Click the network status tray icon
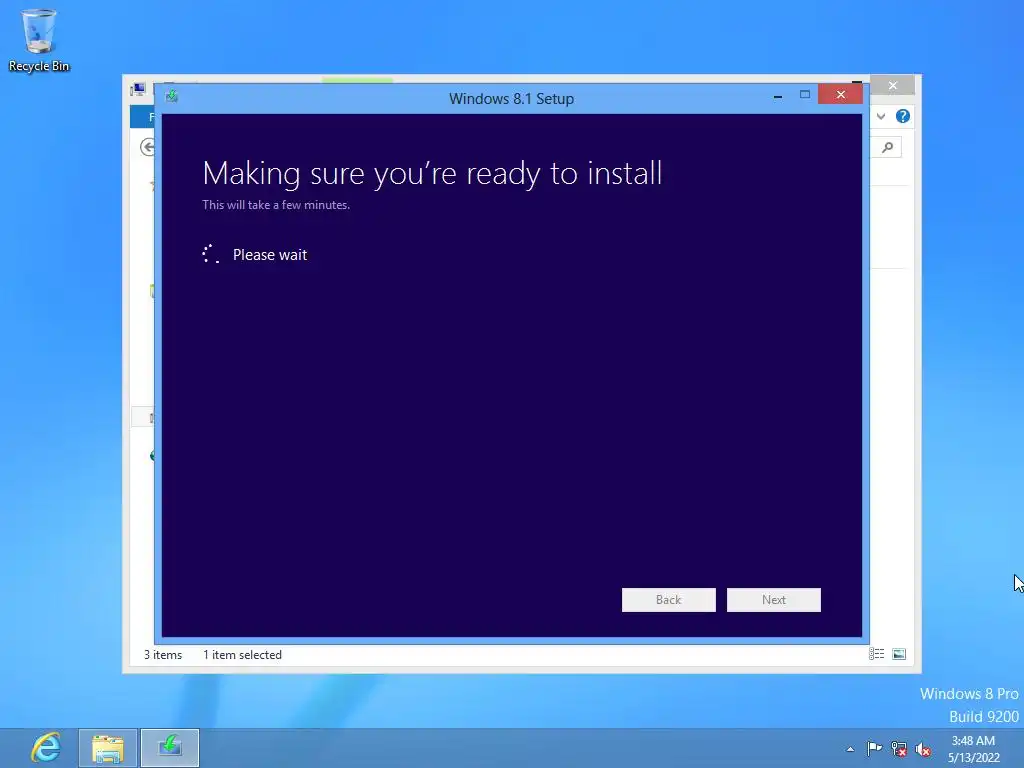Image resolution: width=1024 pixels, height=768 pixels. coord(899,748)
